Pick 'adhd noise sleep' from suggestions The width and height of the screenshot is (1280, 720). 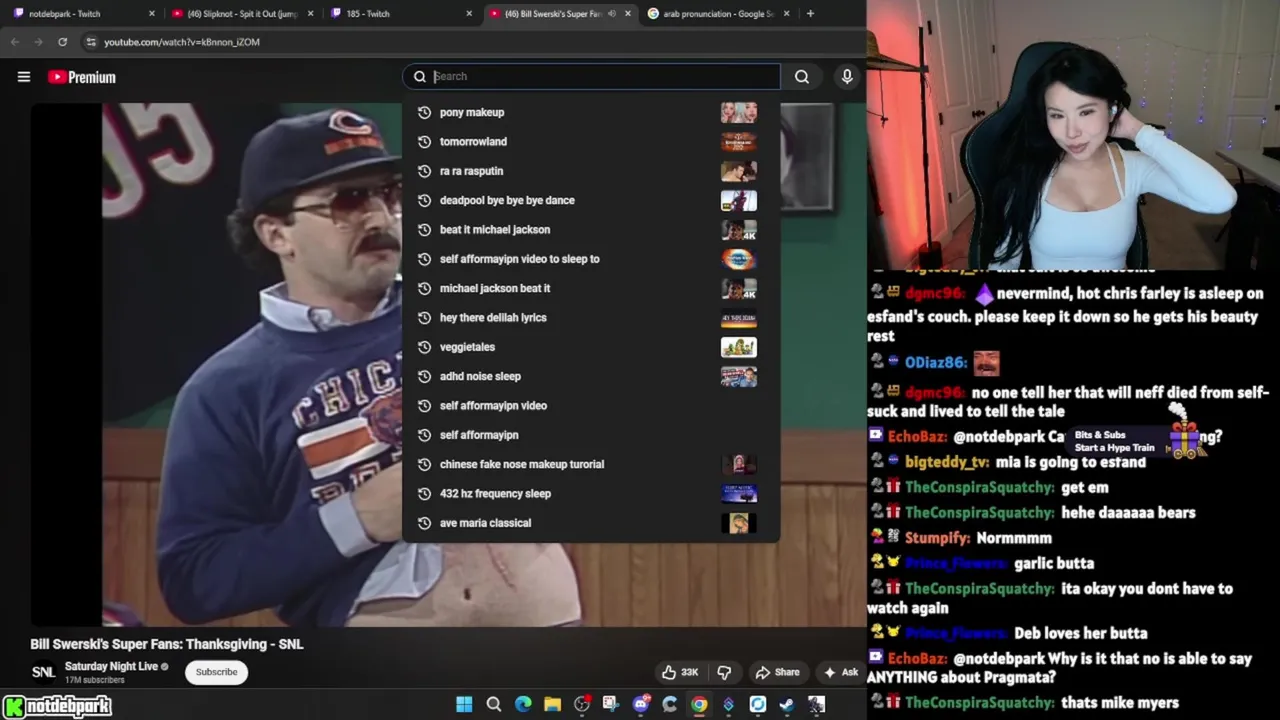590,376
